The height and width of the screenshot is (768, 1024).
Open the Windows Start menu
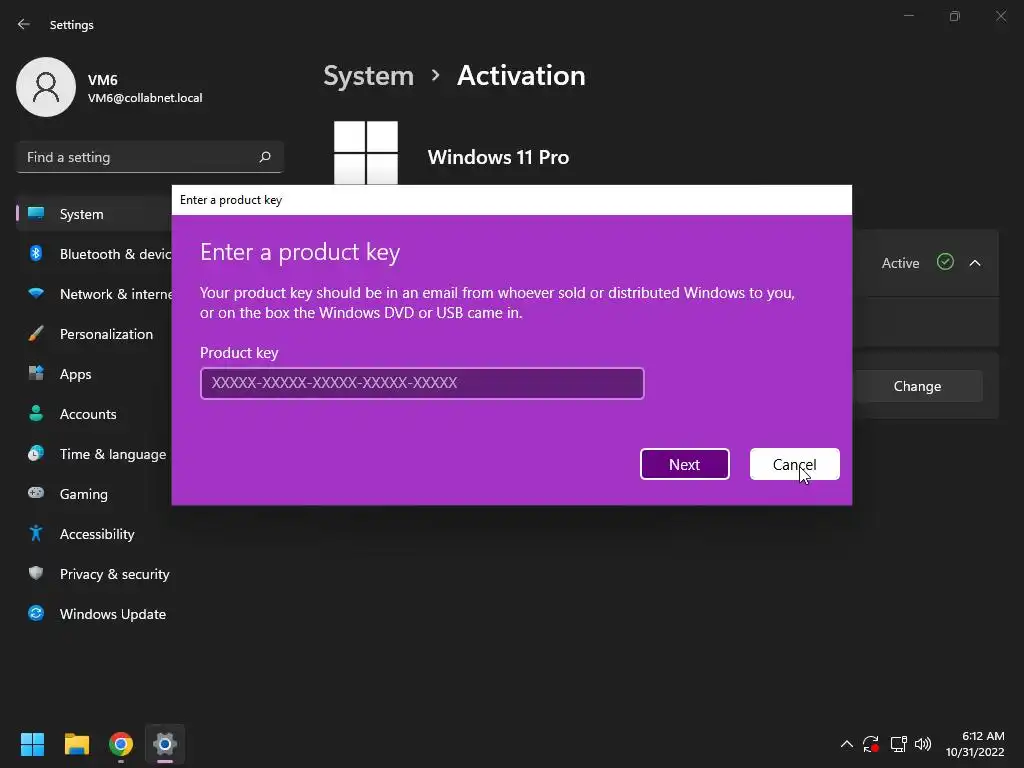click(32, 744)
